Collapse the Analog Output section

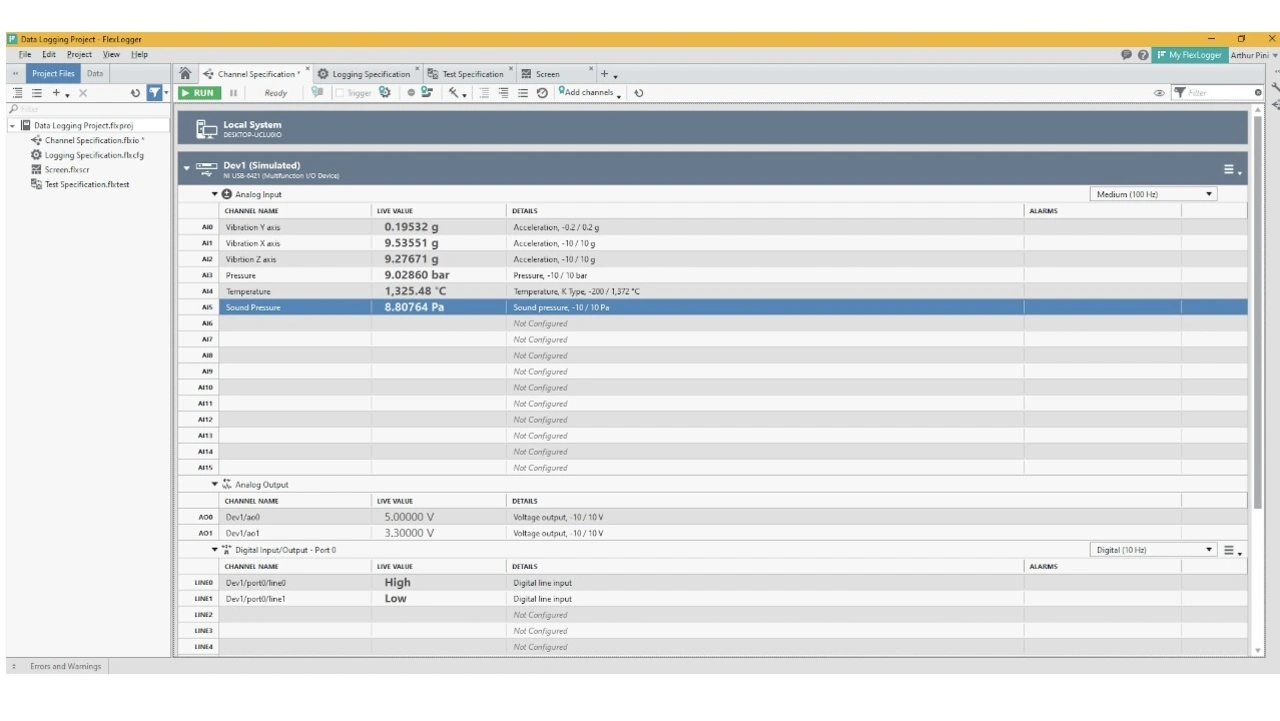(215, 484)
